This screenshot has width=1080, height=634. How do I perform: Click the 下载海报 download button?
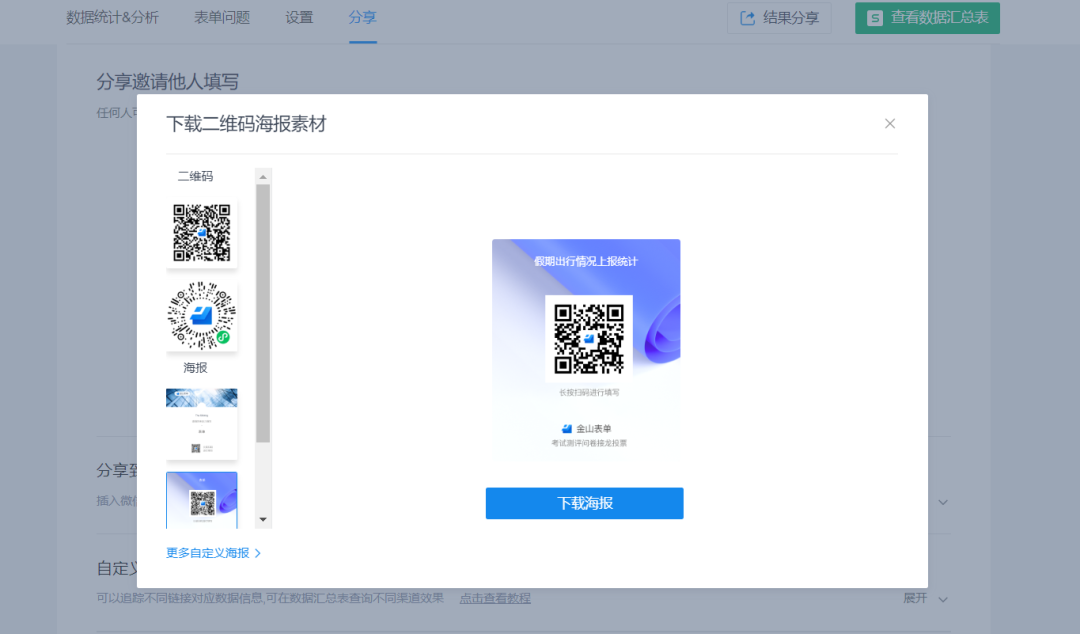pos(584,503)
